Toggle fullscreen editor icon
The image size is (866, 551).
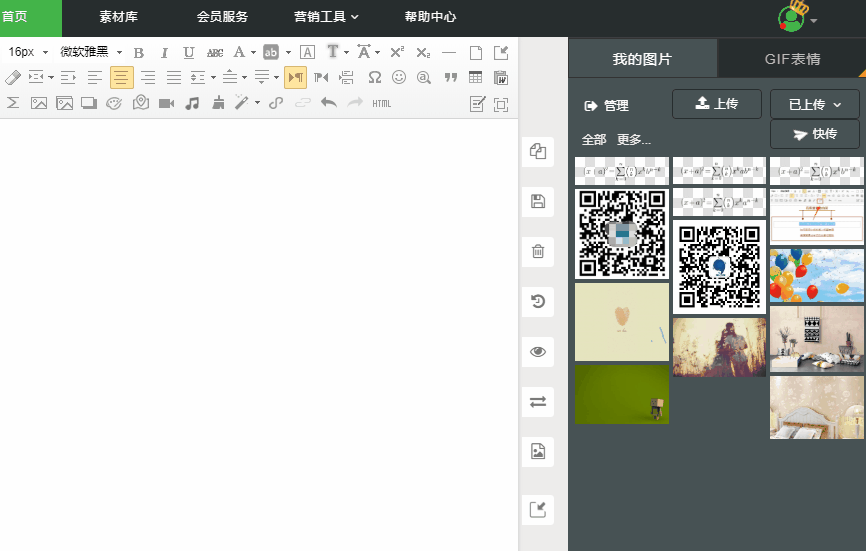[501, 104]
